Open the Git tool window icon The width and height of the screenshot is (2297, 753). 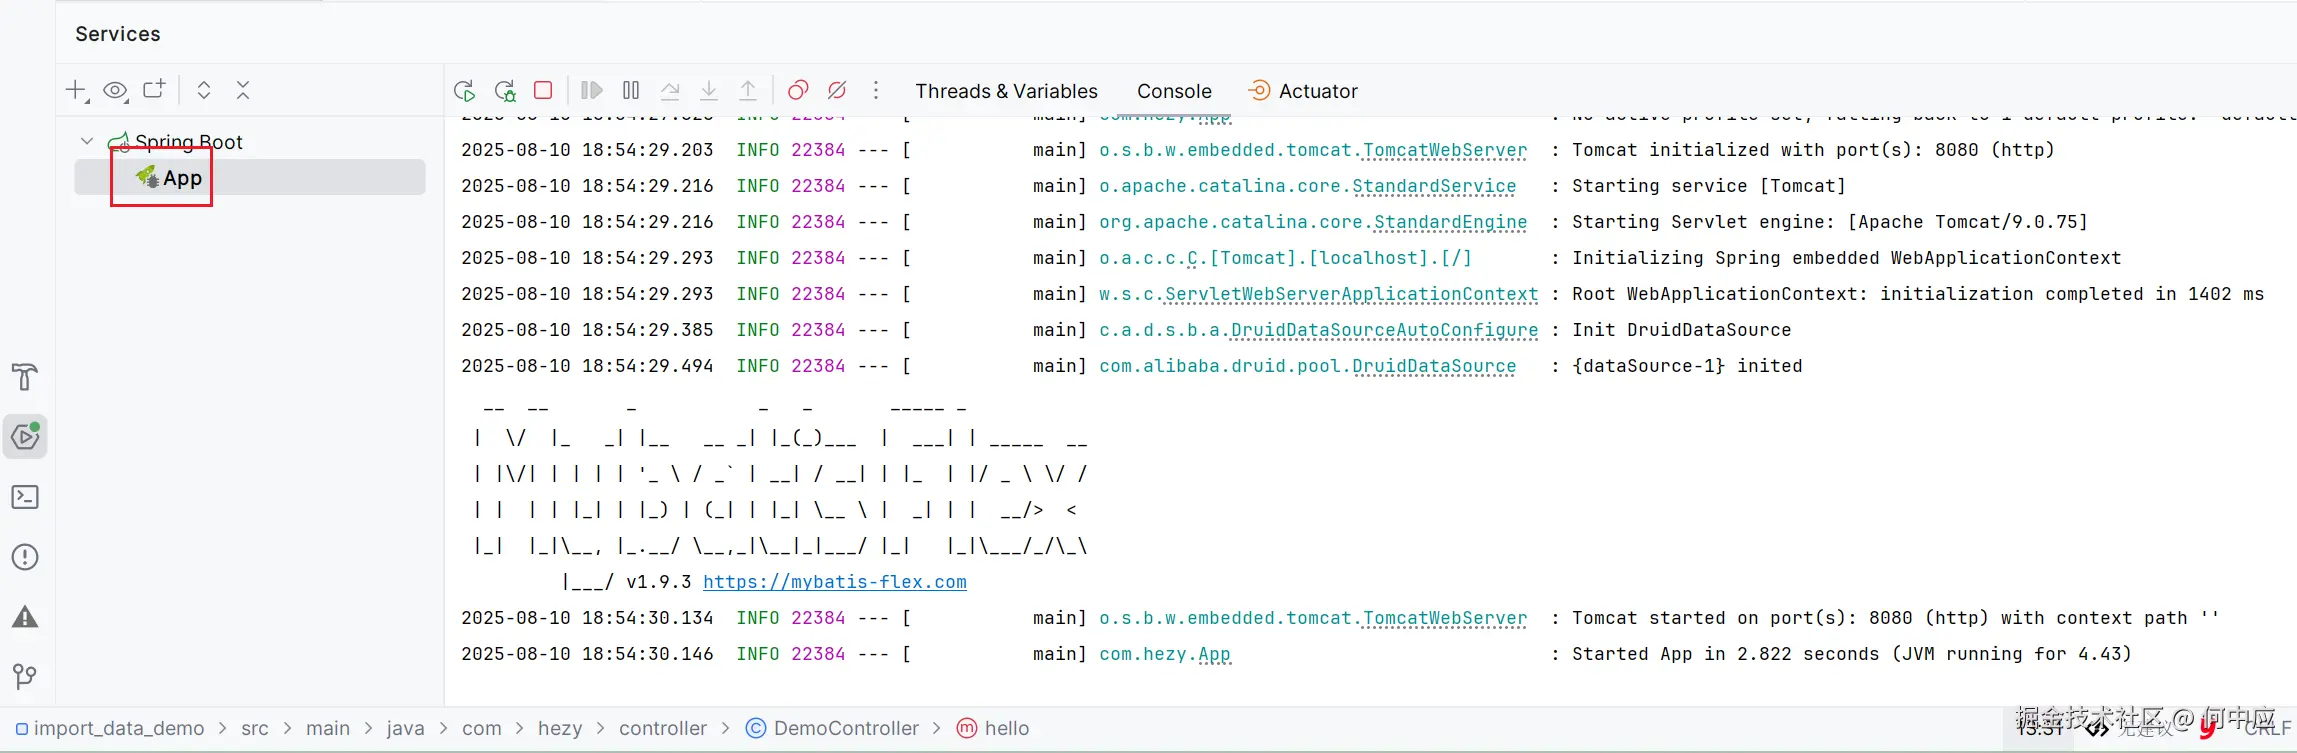point(25,677)
